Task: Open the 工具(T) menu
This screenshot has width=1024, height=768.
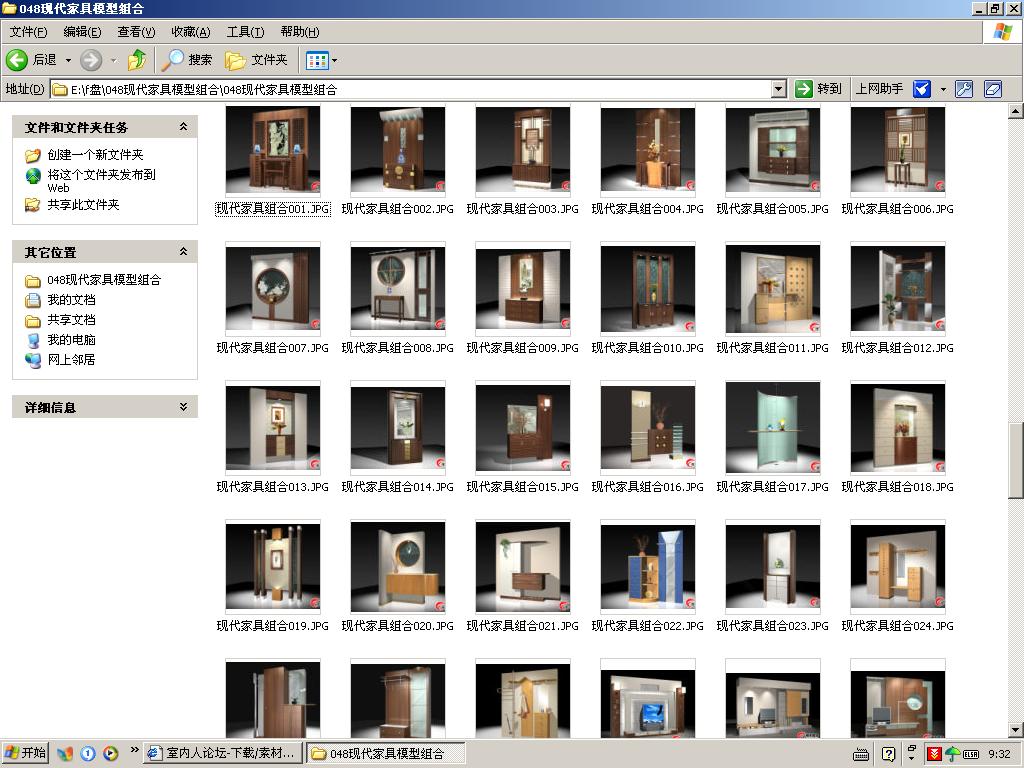Action: point(245,32)
